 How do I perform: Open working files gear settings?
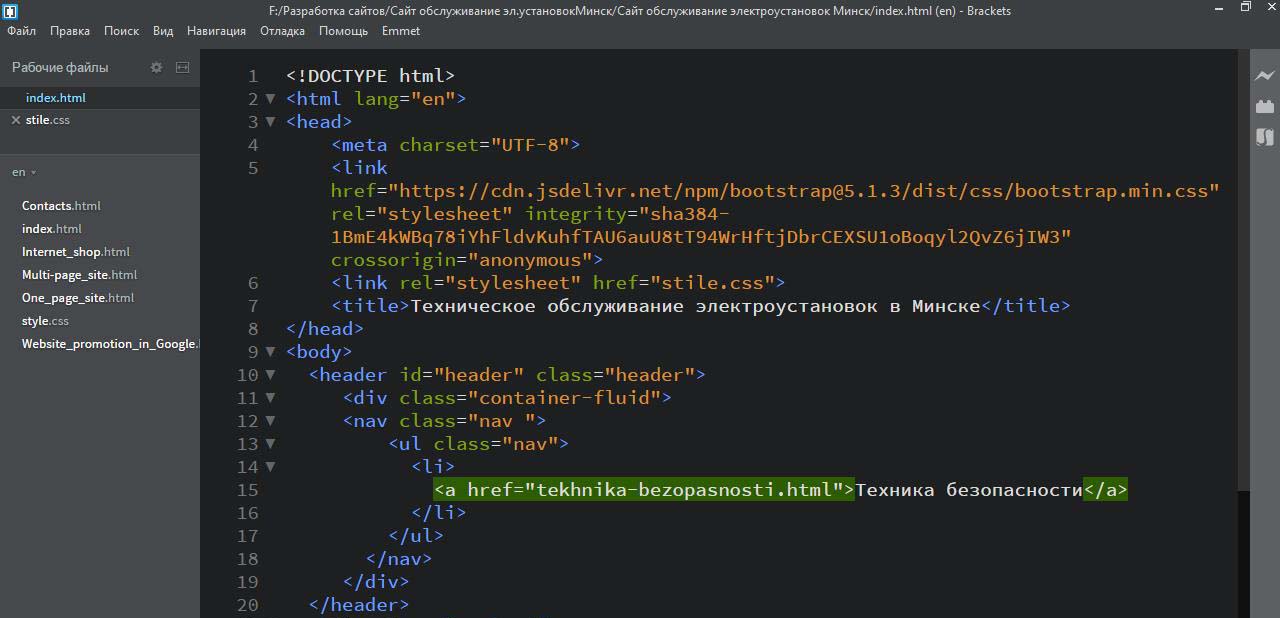click(156, 67)
